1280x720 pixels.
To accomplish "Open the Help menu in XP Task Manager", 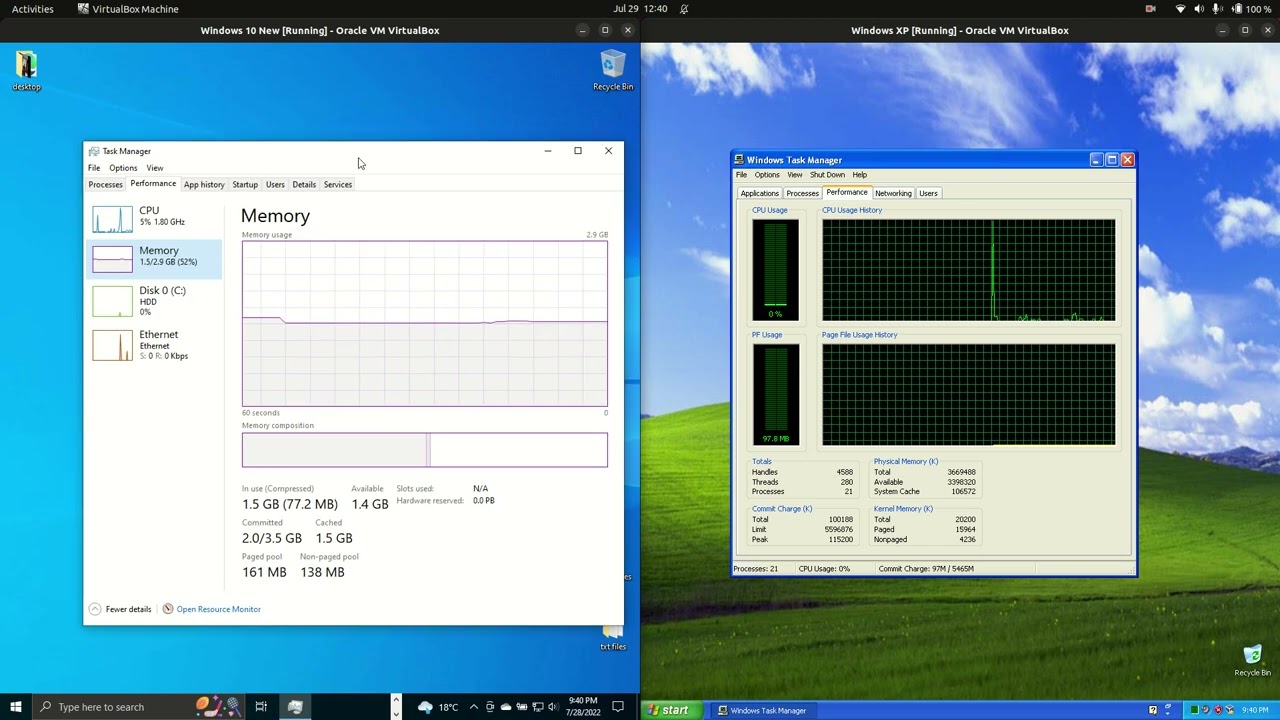I will pyautogui.click(x=860, y=175).
